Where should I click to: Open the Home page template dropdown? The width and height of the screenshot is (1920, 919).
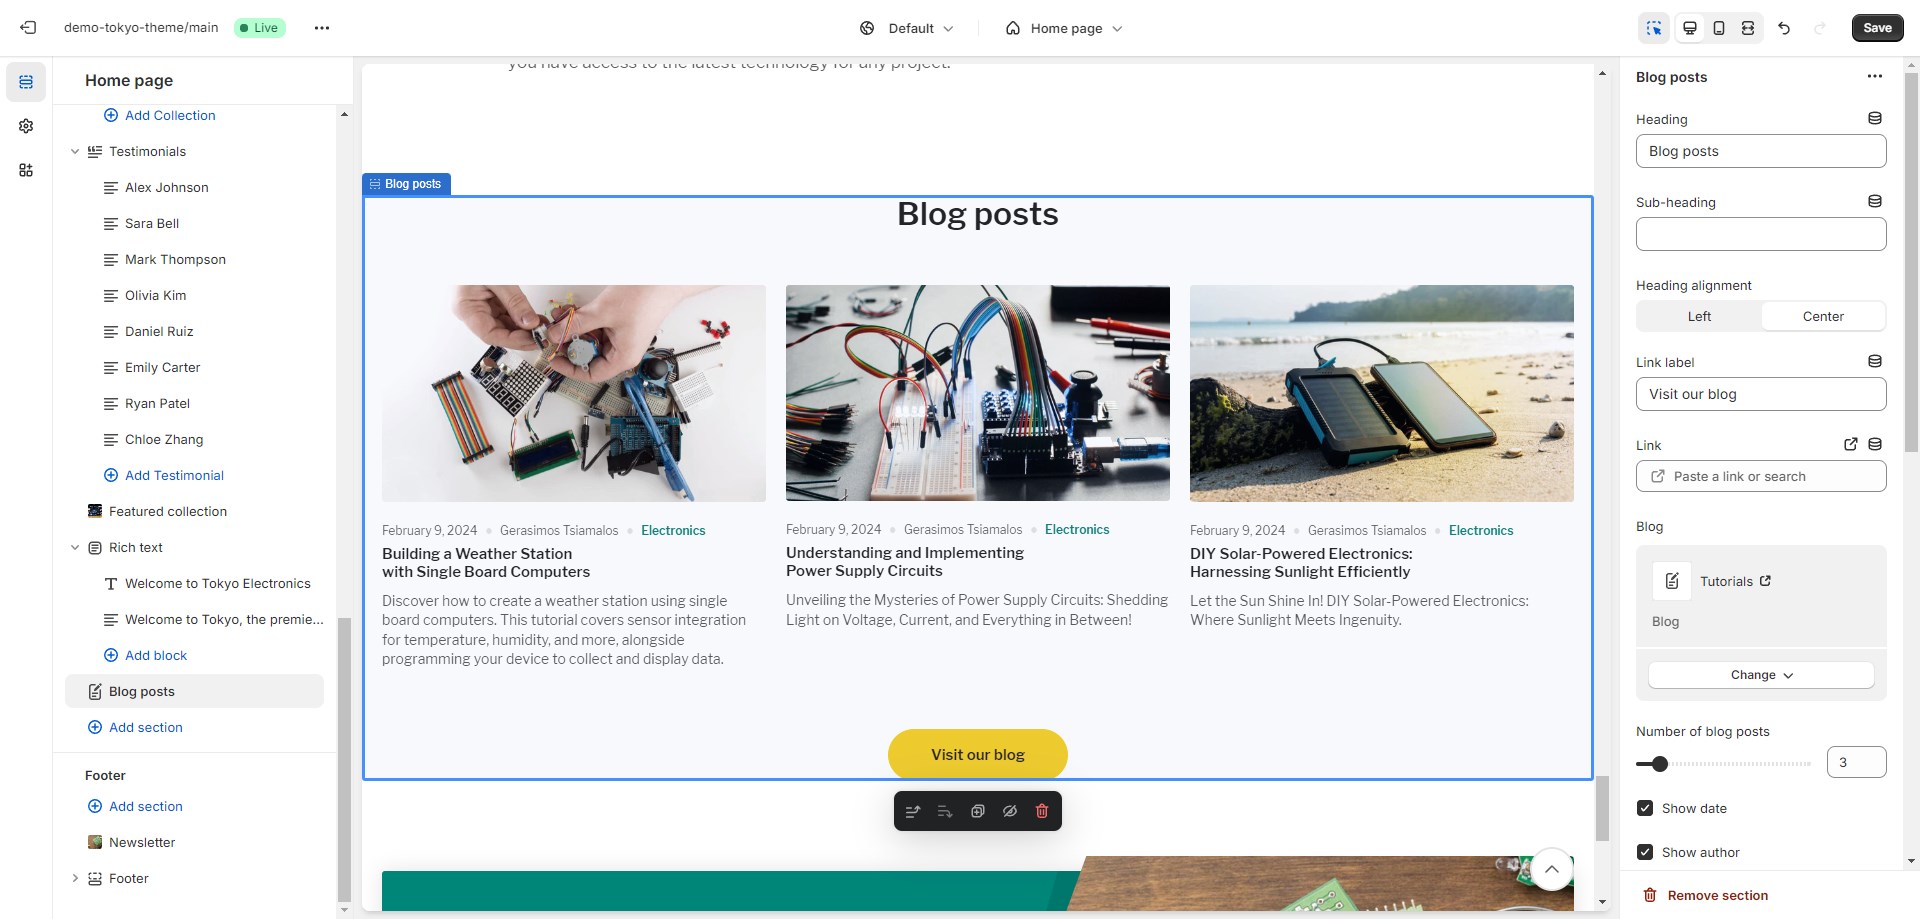tap(1064, 28)
